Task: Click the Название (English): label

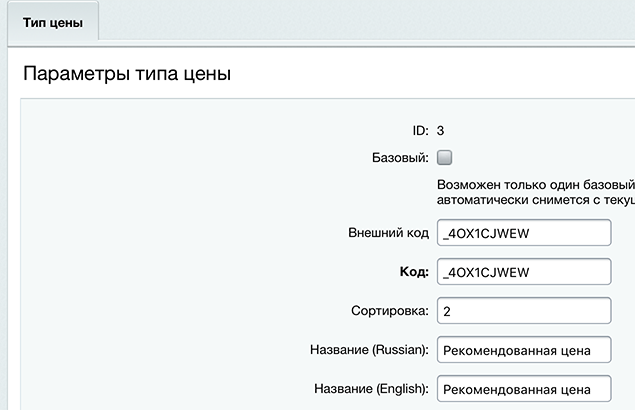Action: pyautogui.click(x=371, y=389)
